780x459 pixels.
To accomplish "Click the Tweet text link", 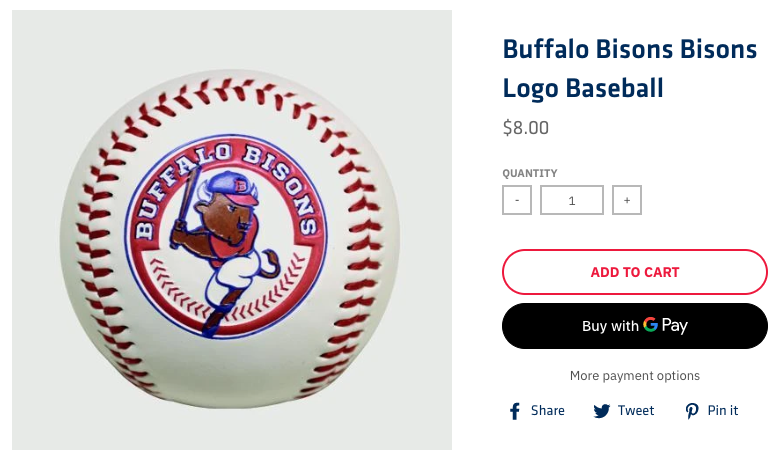I will (x=636, y=411).
